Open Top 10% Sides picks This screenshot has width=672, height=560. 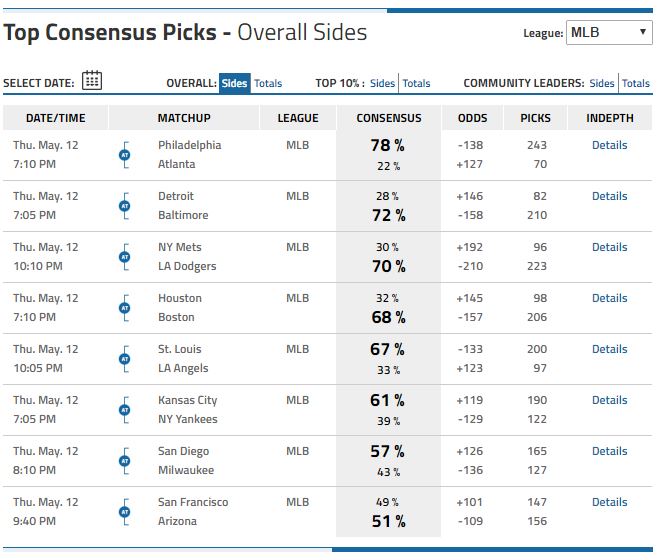tap(382, 84)
